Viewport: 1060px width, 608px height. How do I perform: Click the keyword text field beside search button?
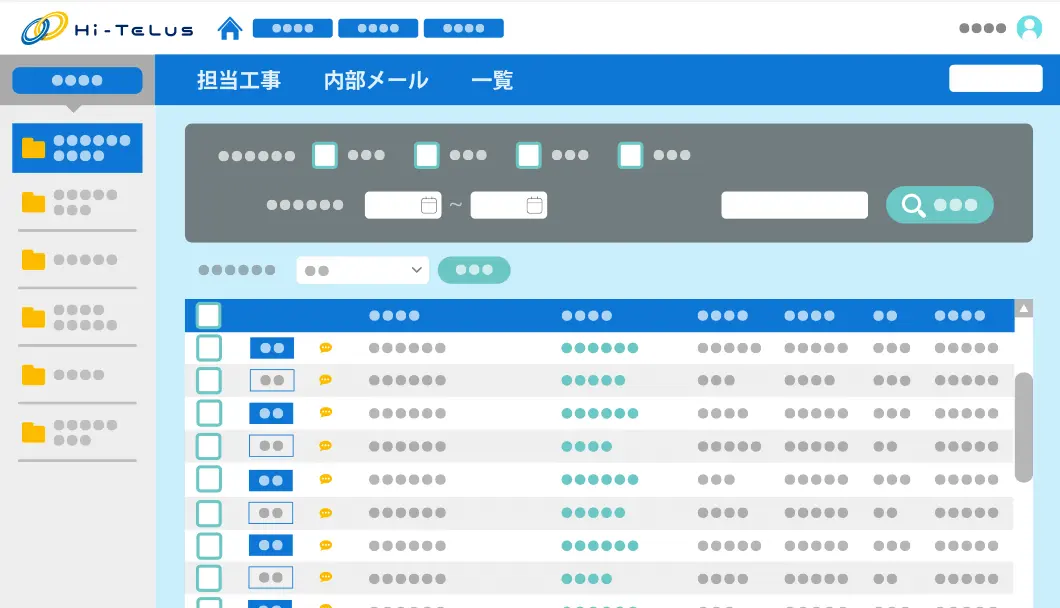(794, 205)
